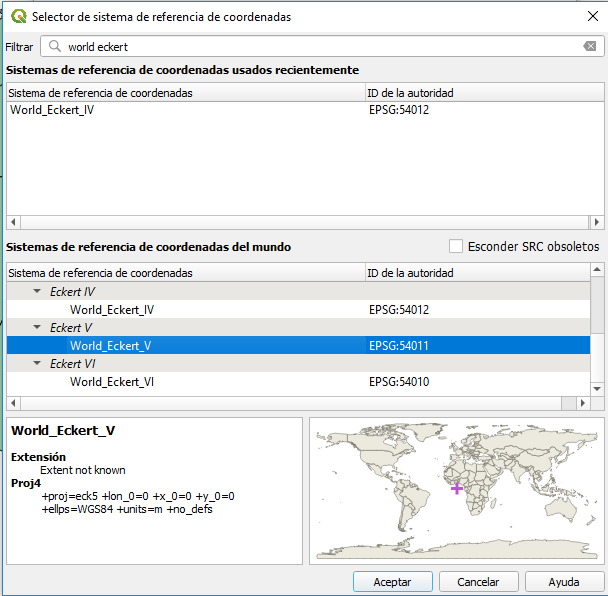Collapse the Eckert IV group

click(x=37, y=292)
